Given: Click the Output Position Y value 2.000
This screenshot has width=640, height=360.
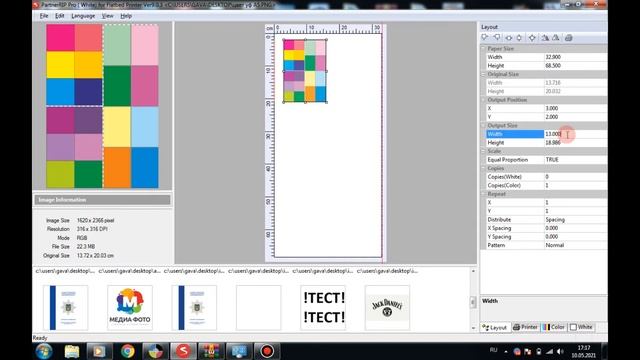Looking at the screenshot, I should 576,117.
